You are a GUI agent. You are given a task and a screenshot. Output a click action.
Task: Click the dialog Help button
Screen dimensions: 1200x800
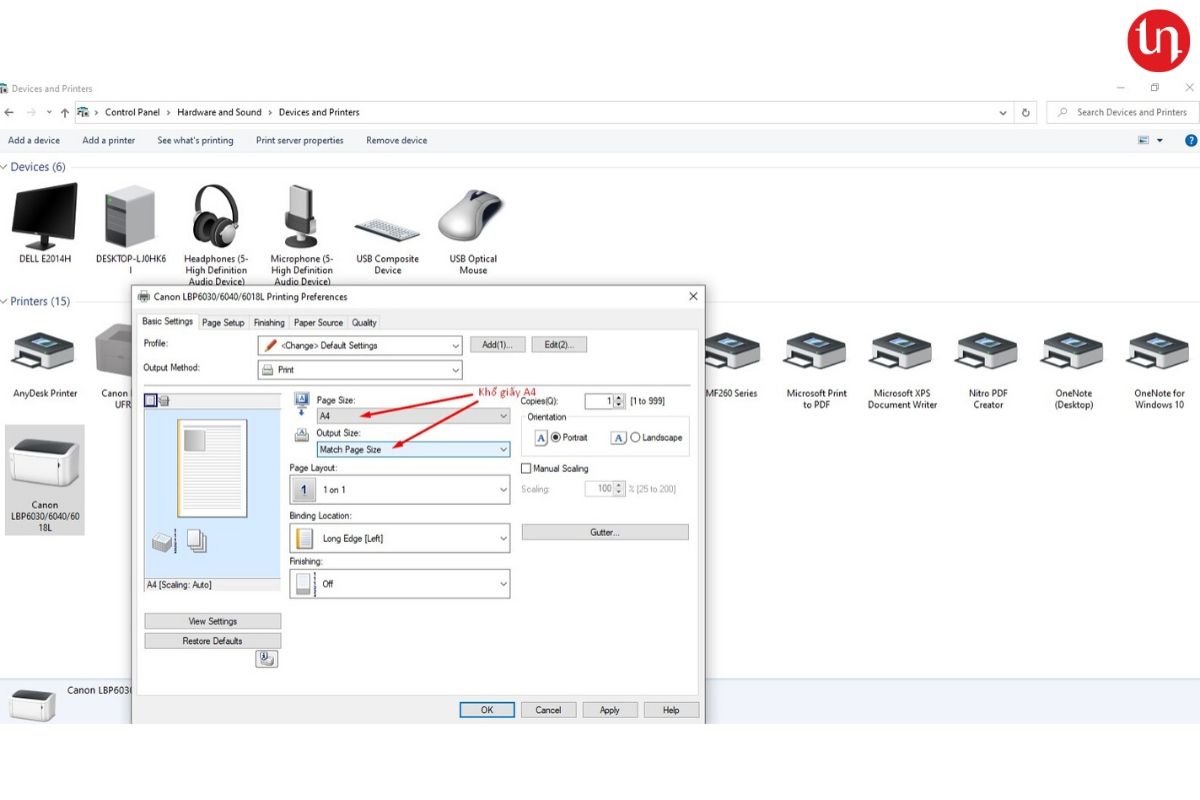pos(671,710)
